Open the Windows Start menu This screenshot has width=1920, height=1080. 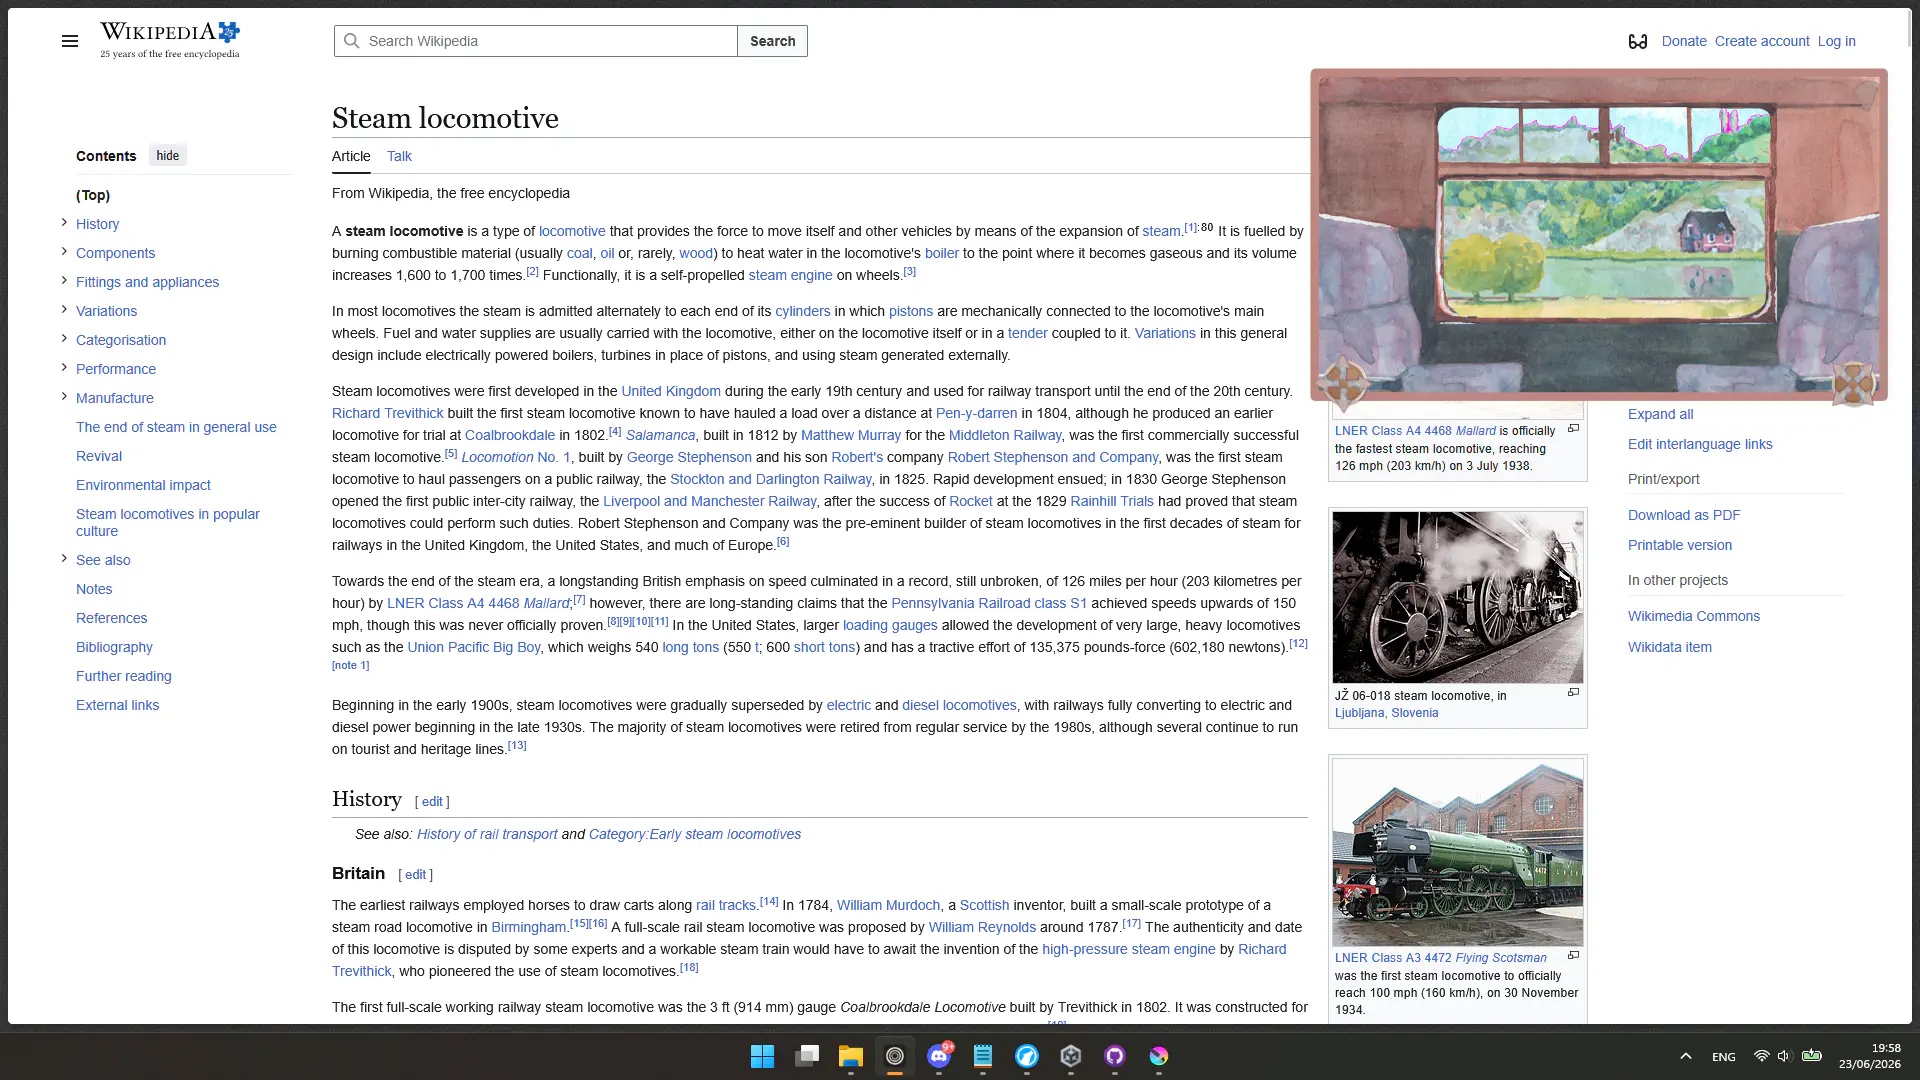coord(762,1056)
